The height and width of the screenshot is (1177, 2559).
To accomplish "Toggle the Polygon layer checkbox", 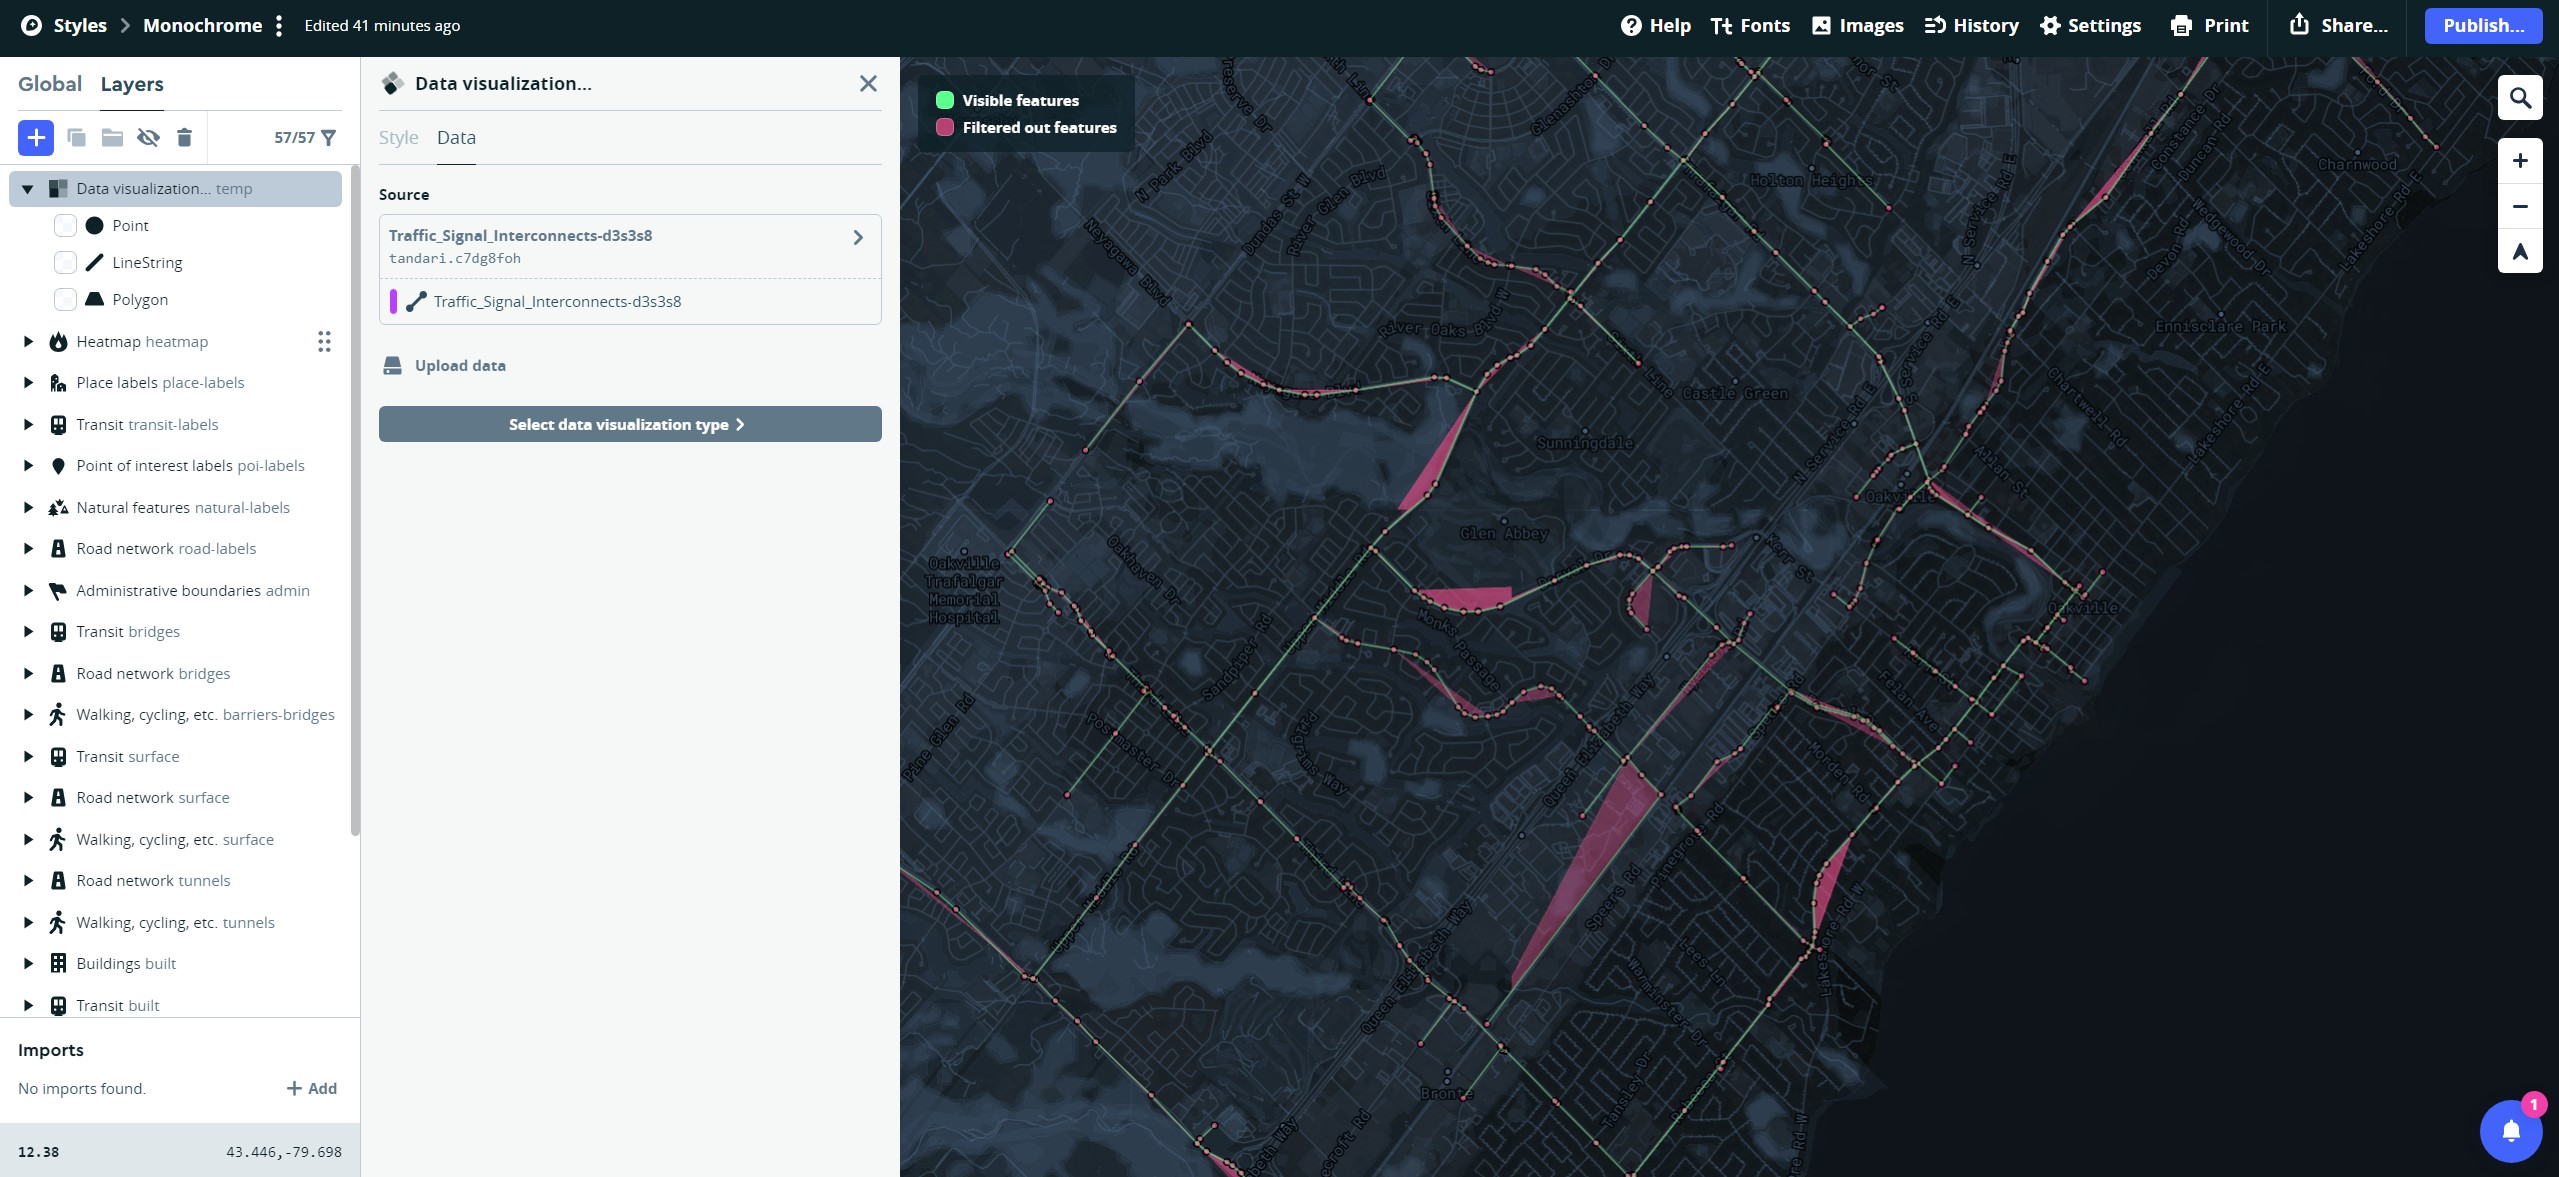I will [x=65, y=300].
